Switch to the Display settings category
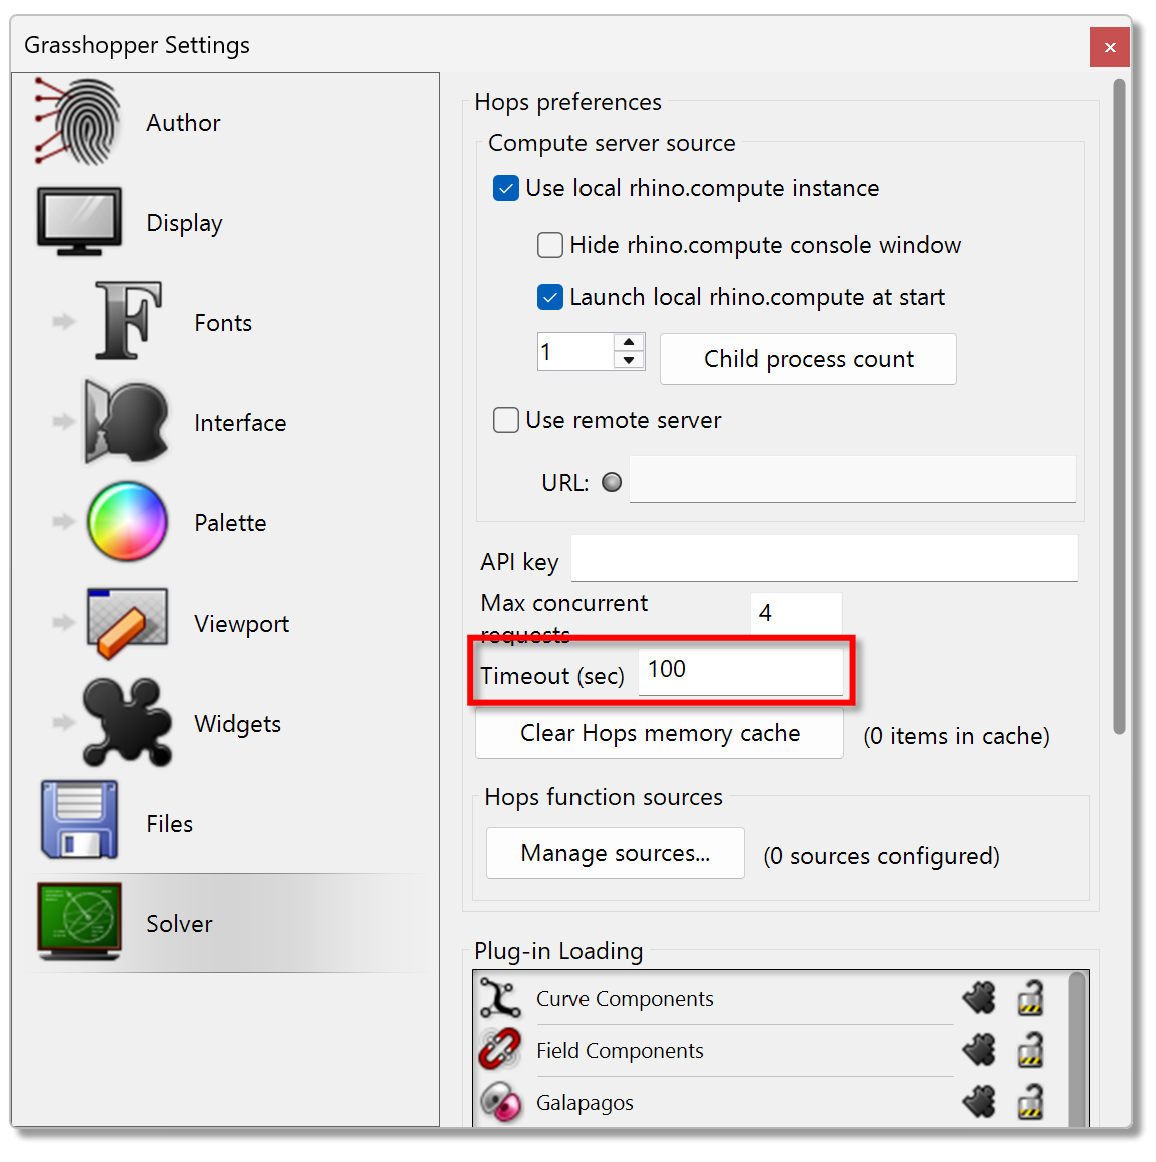This screenshot has height=1162, width=1156. tap(185, 223)
